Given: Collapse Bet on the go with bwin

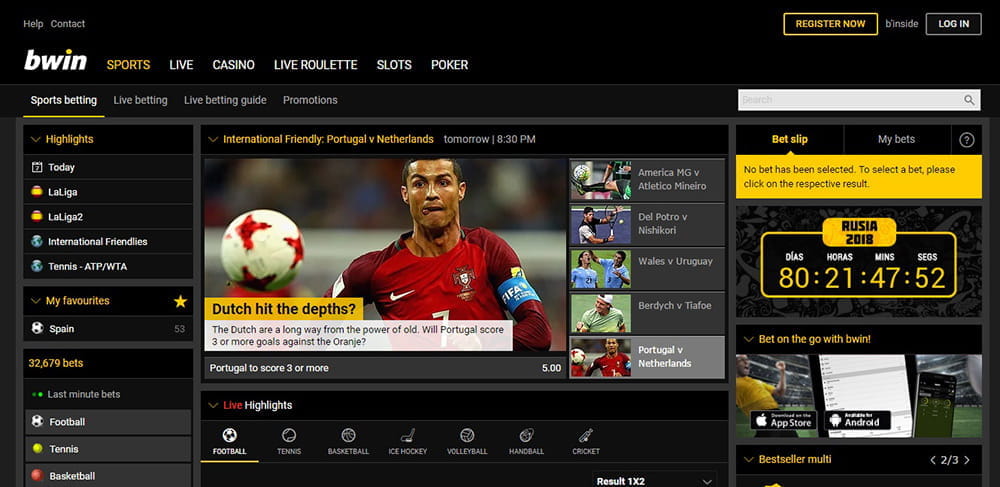Looking at the screenshot, I should coord(748,339).
